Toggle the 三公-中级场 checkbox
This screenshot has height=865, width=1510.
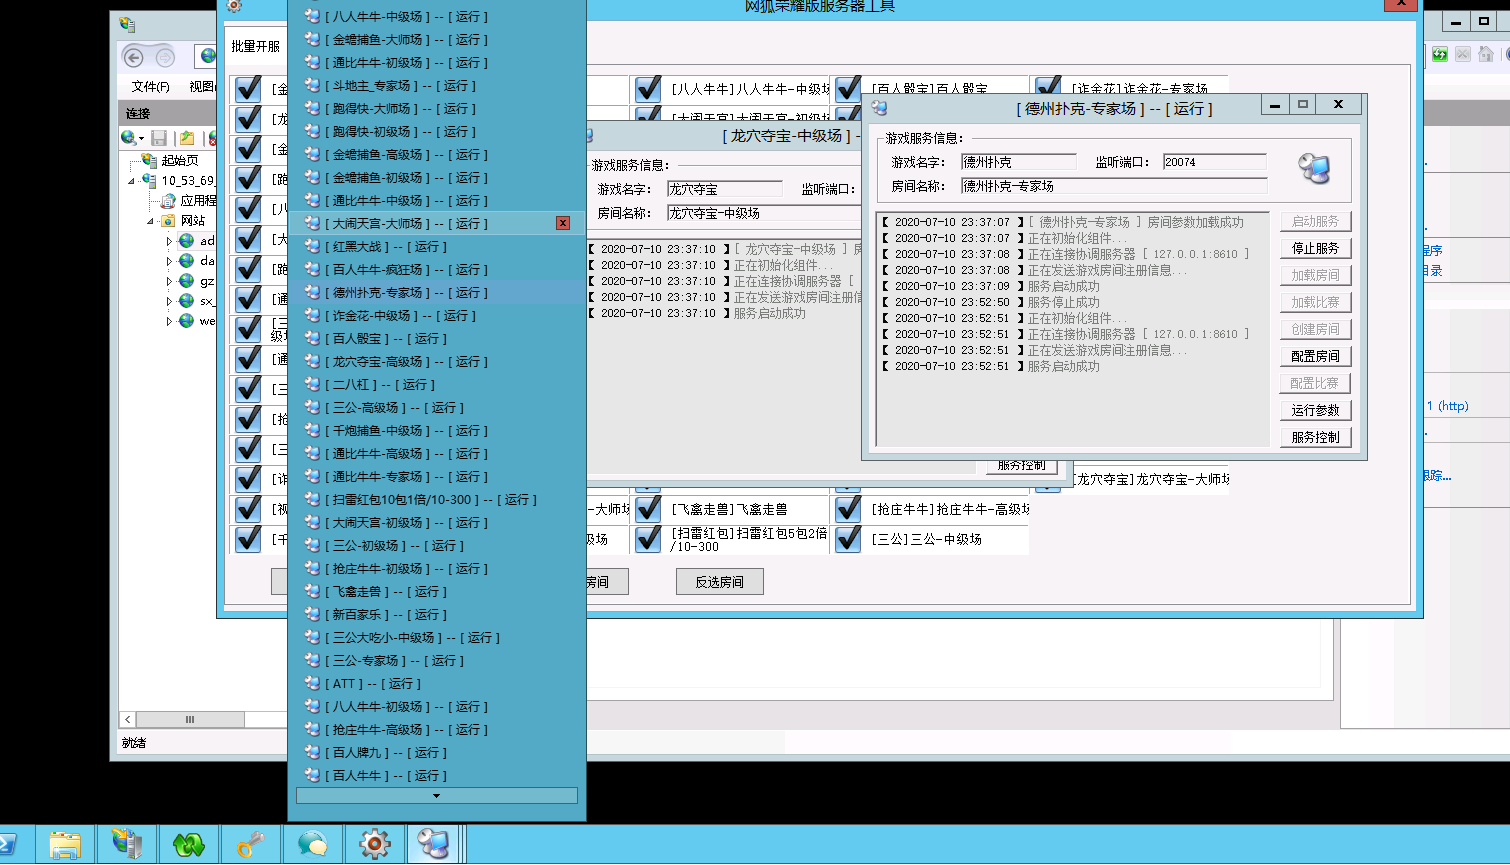(848, 539)
